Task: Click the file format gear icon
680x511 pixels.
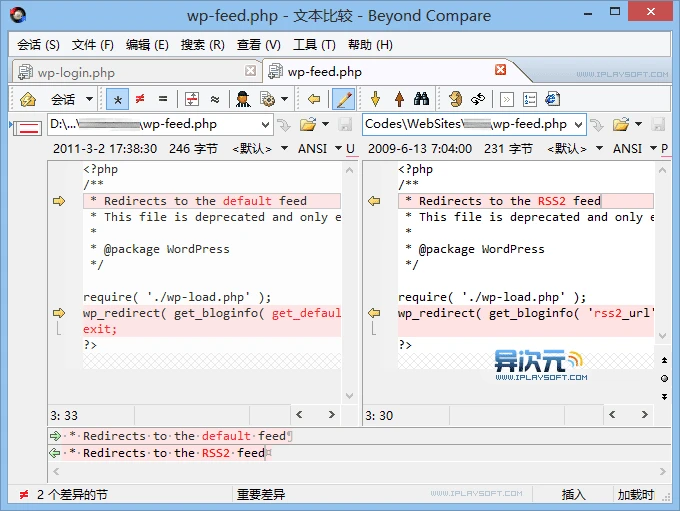Action: pyautogui.click(x=268, y=99)
